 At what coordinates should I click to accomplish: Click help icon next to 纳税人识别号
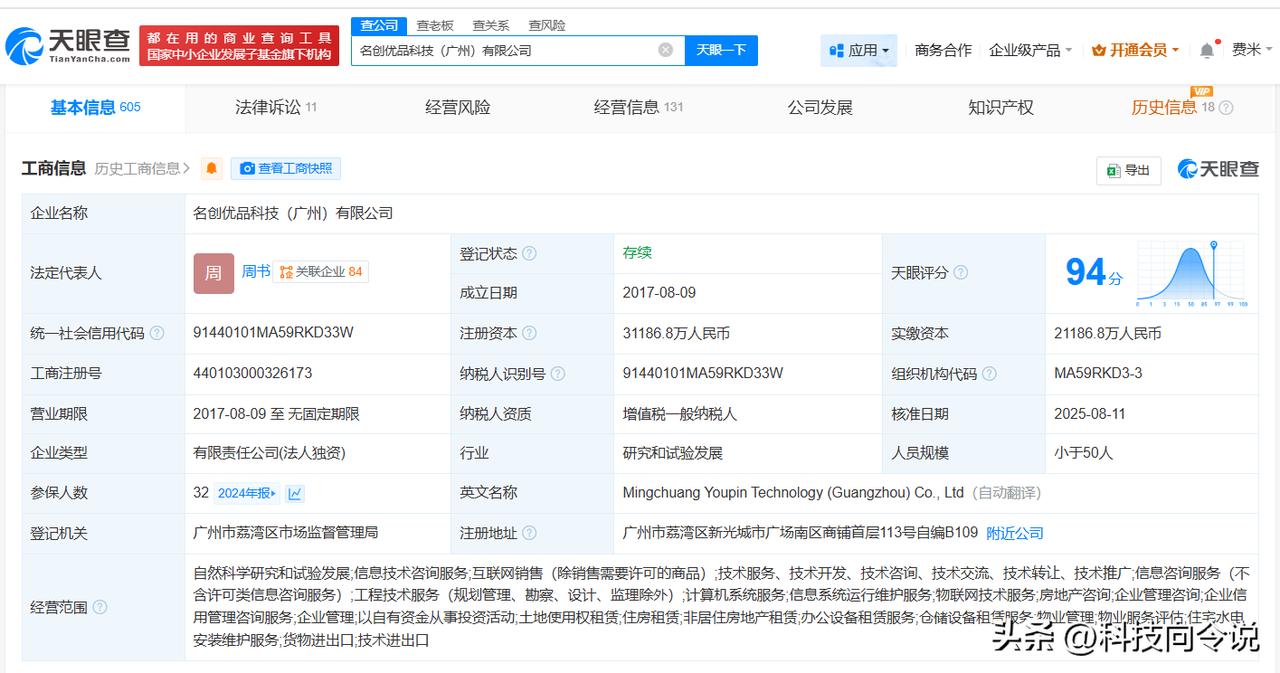tap(558, 374)
